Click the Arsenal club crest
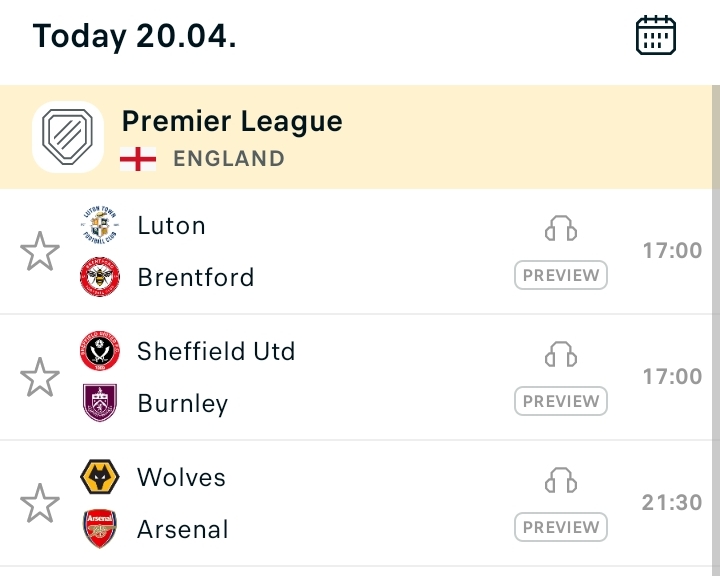Screen dimensions: 720x576 pyautogui.click(x=100, y=528)
